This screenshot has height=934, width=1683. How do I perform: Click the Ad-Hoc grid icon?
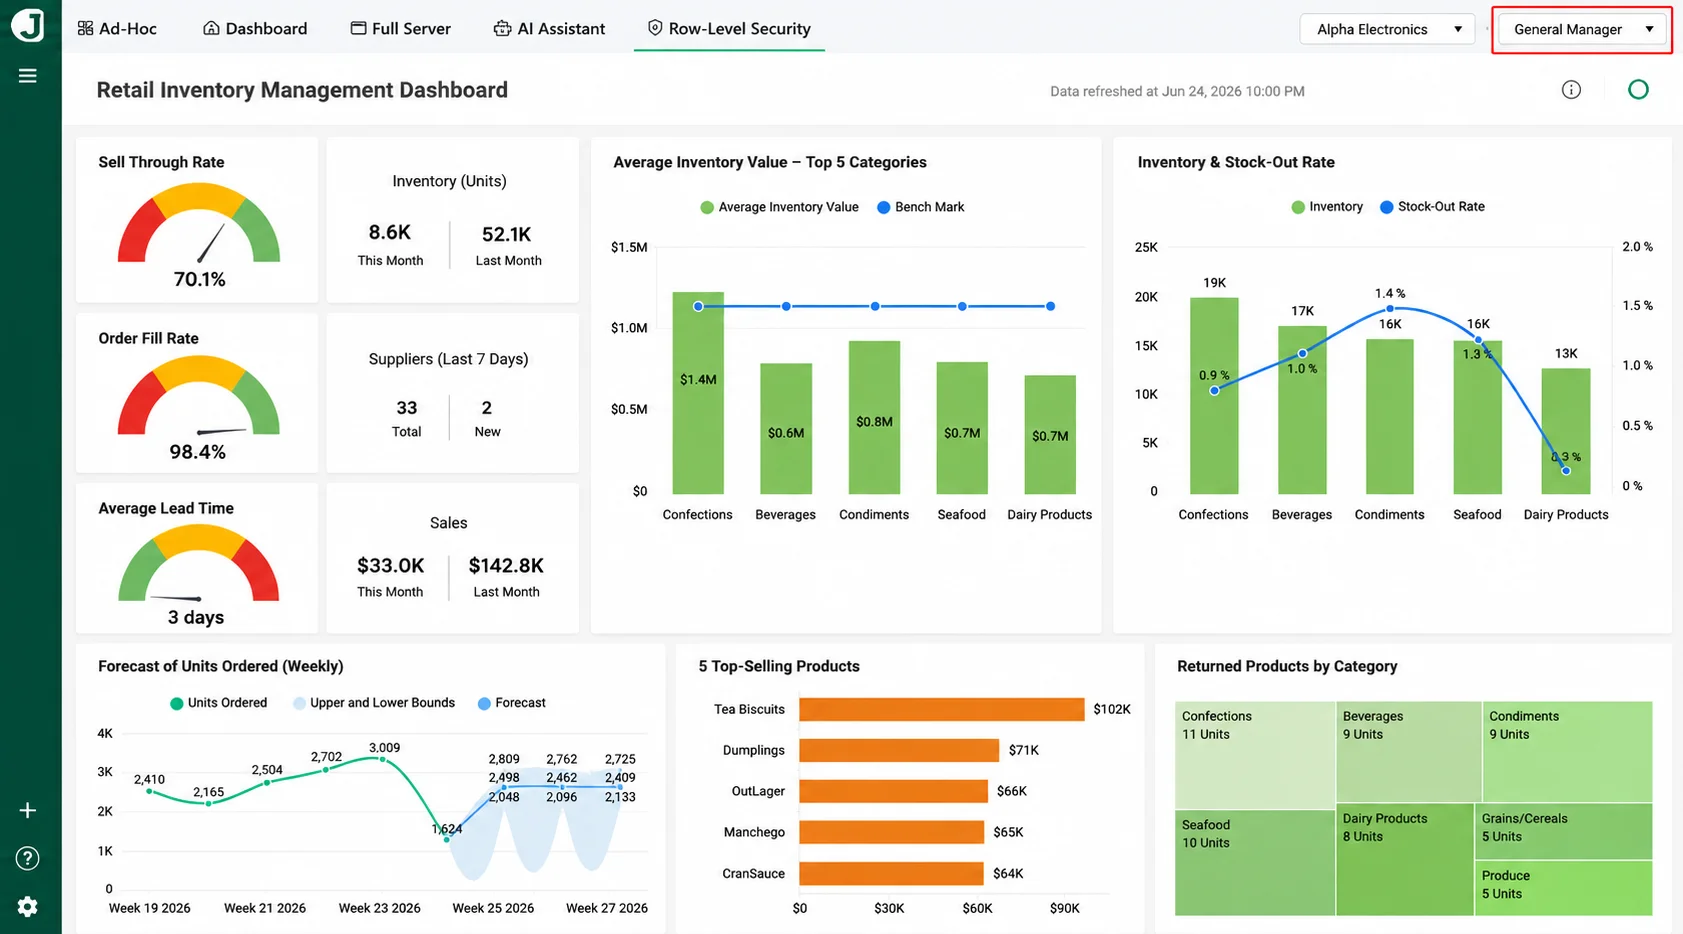pos(85,28)
